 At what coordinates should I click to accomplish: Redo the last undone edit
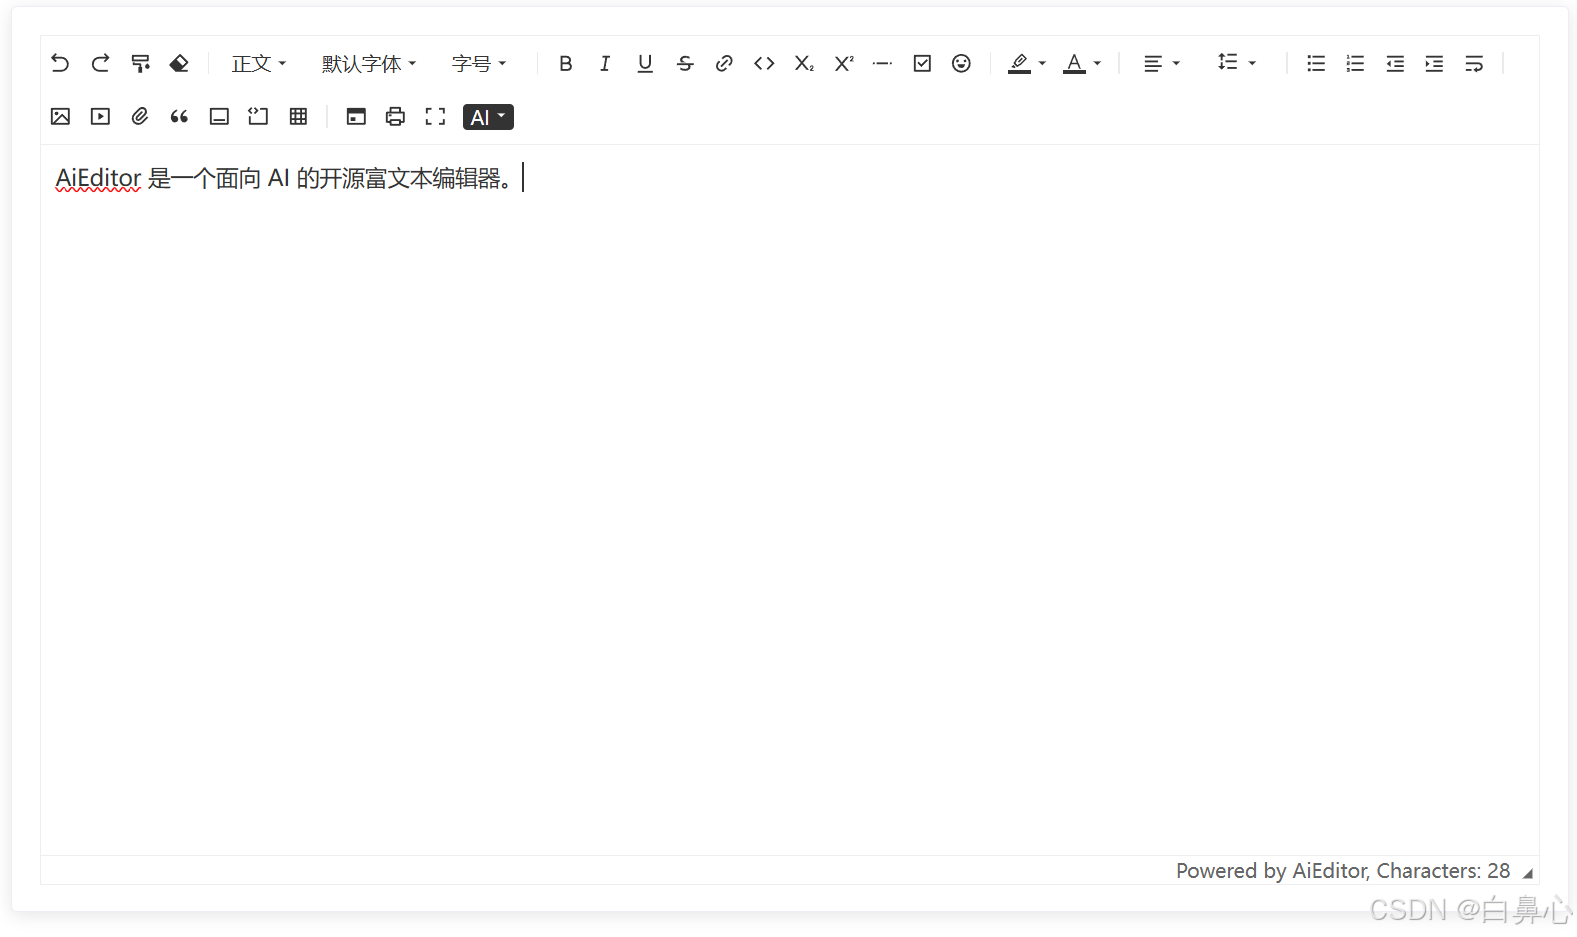click(x=100, y=63)
